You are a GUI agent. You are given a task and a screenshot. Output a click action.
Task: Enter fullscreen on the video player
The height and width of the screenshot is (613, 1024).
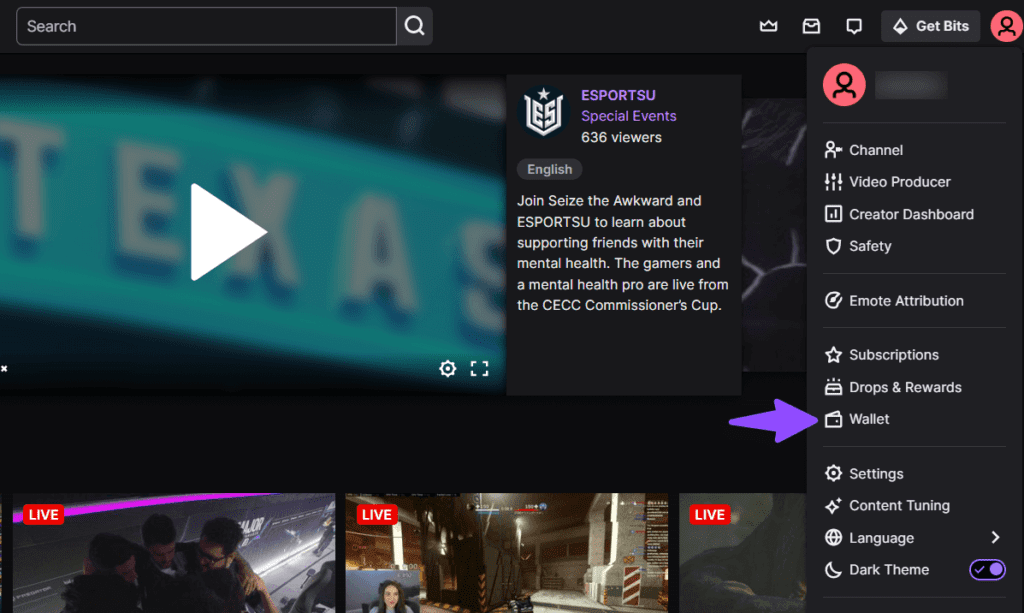click(x=479, y=368)
